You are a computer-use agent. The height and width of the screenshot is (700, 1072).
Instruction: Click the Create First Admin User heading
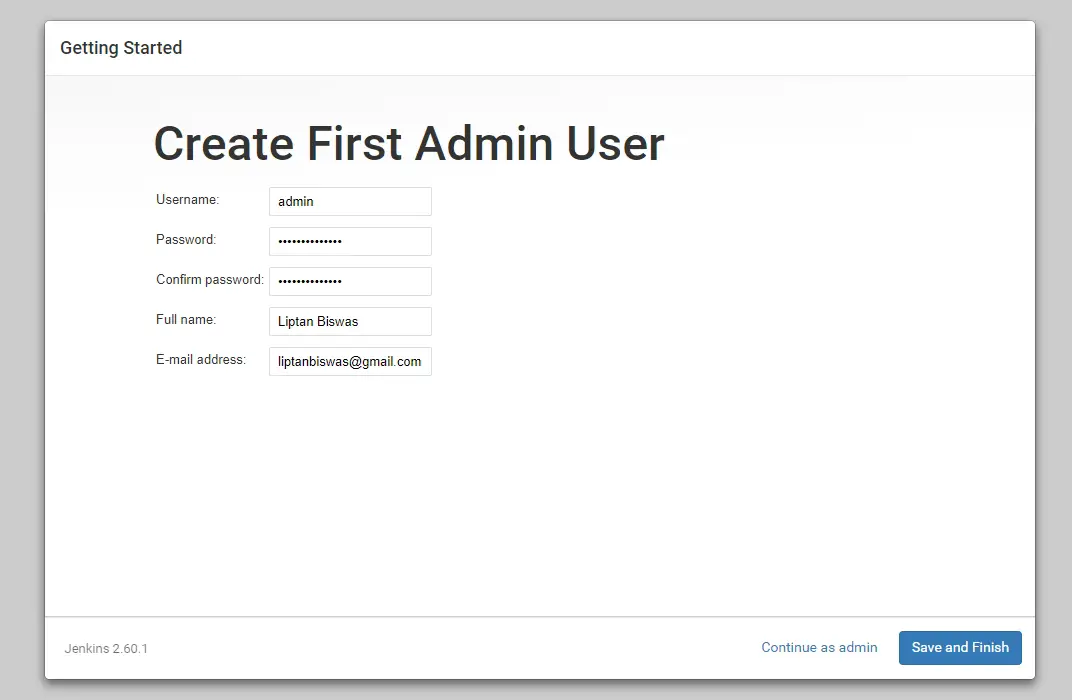409,144
